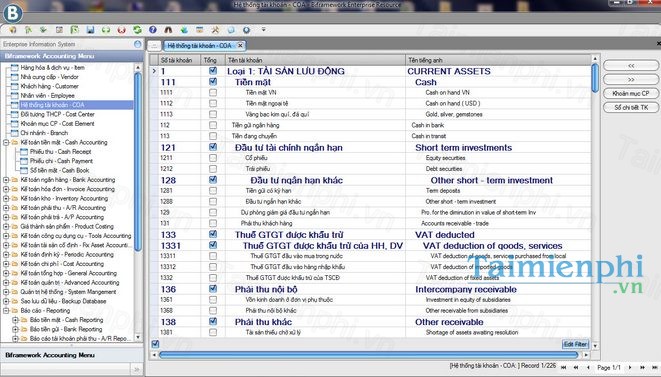The image size is (661, 377).
Task: Click the grid horizontal scrollbar thumb
Action: click(x=368, y=355)
